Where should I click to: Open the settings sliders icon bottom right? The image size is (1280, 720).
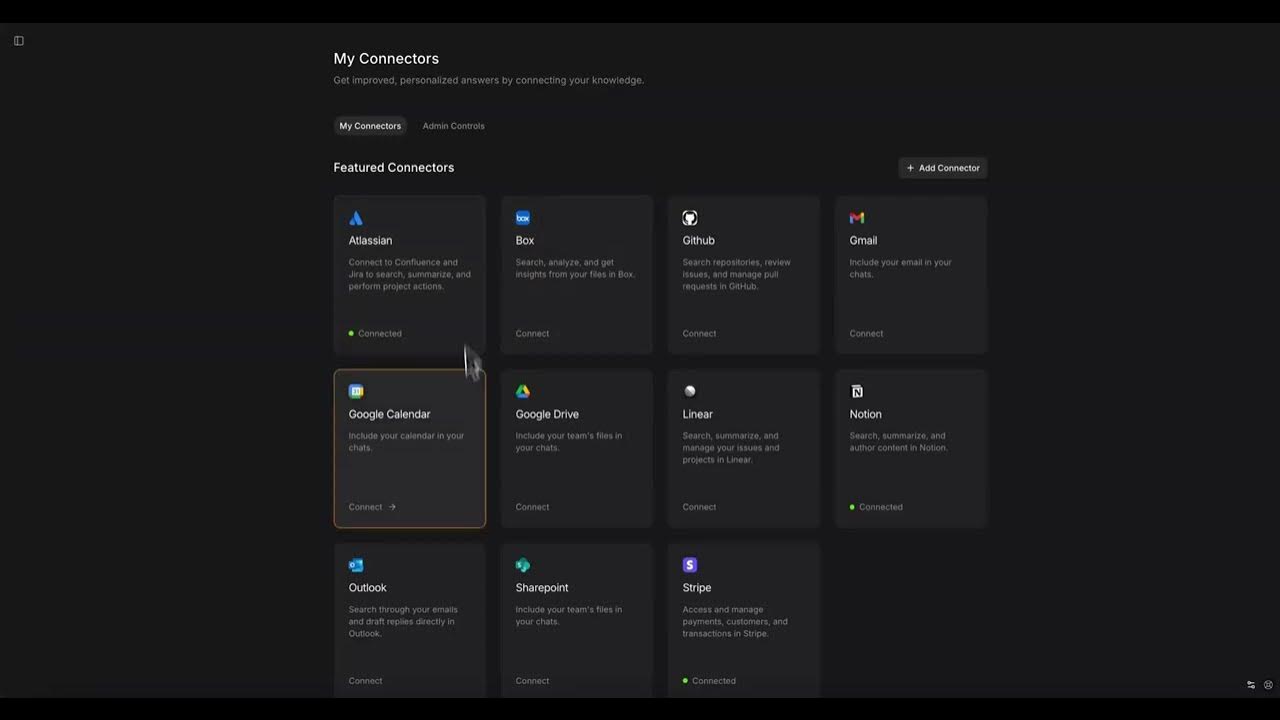pyautogui.click(x=1251, y=685)
